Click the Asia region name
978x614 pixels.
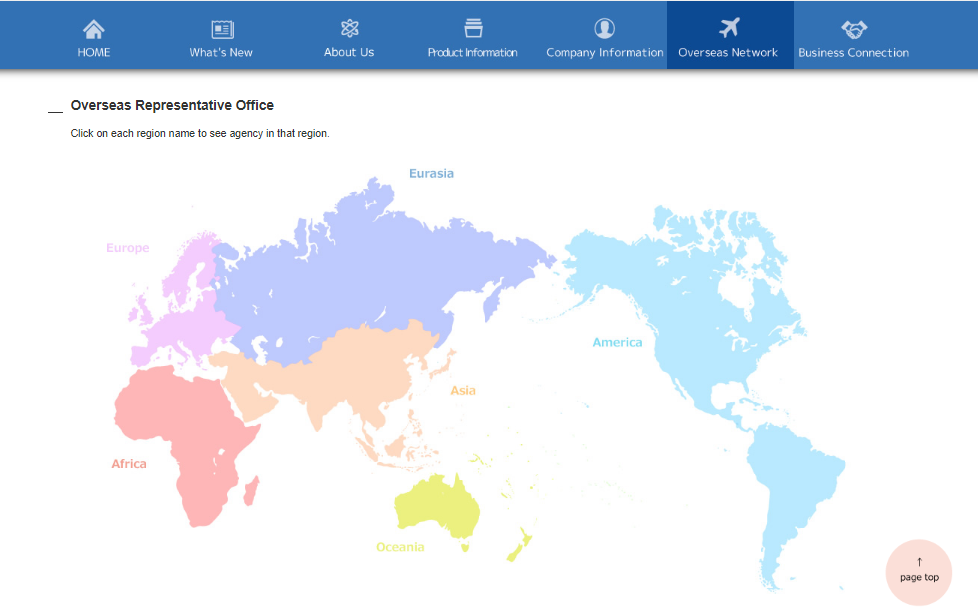tap(463, 391)
